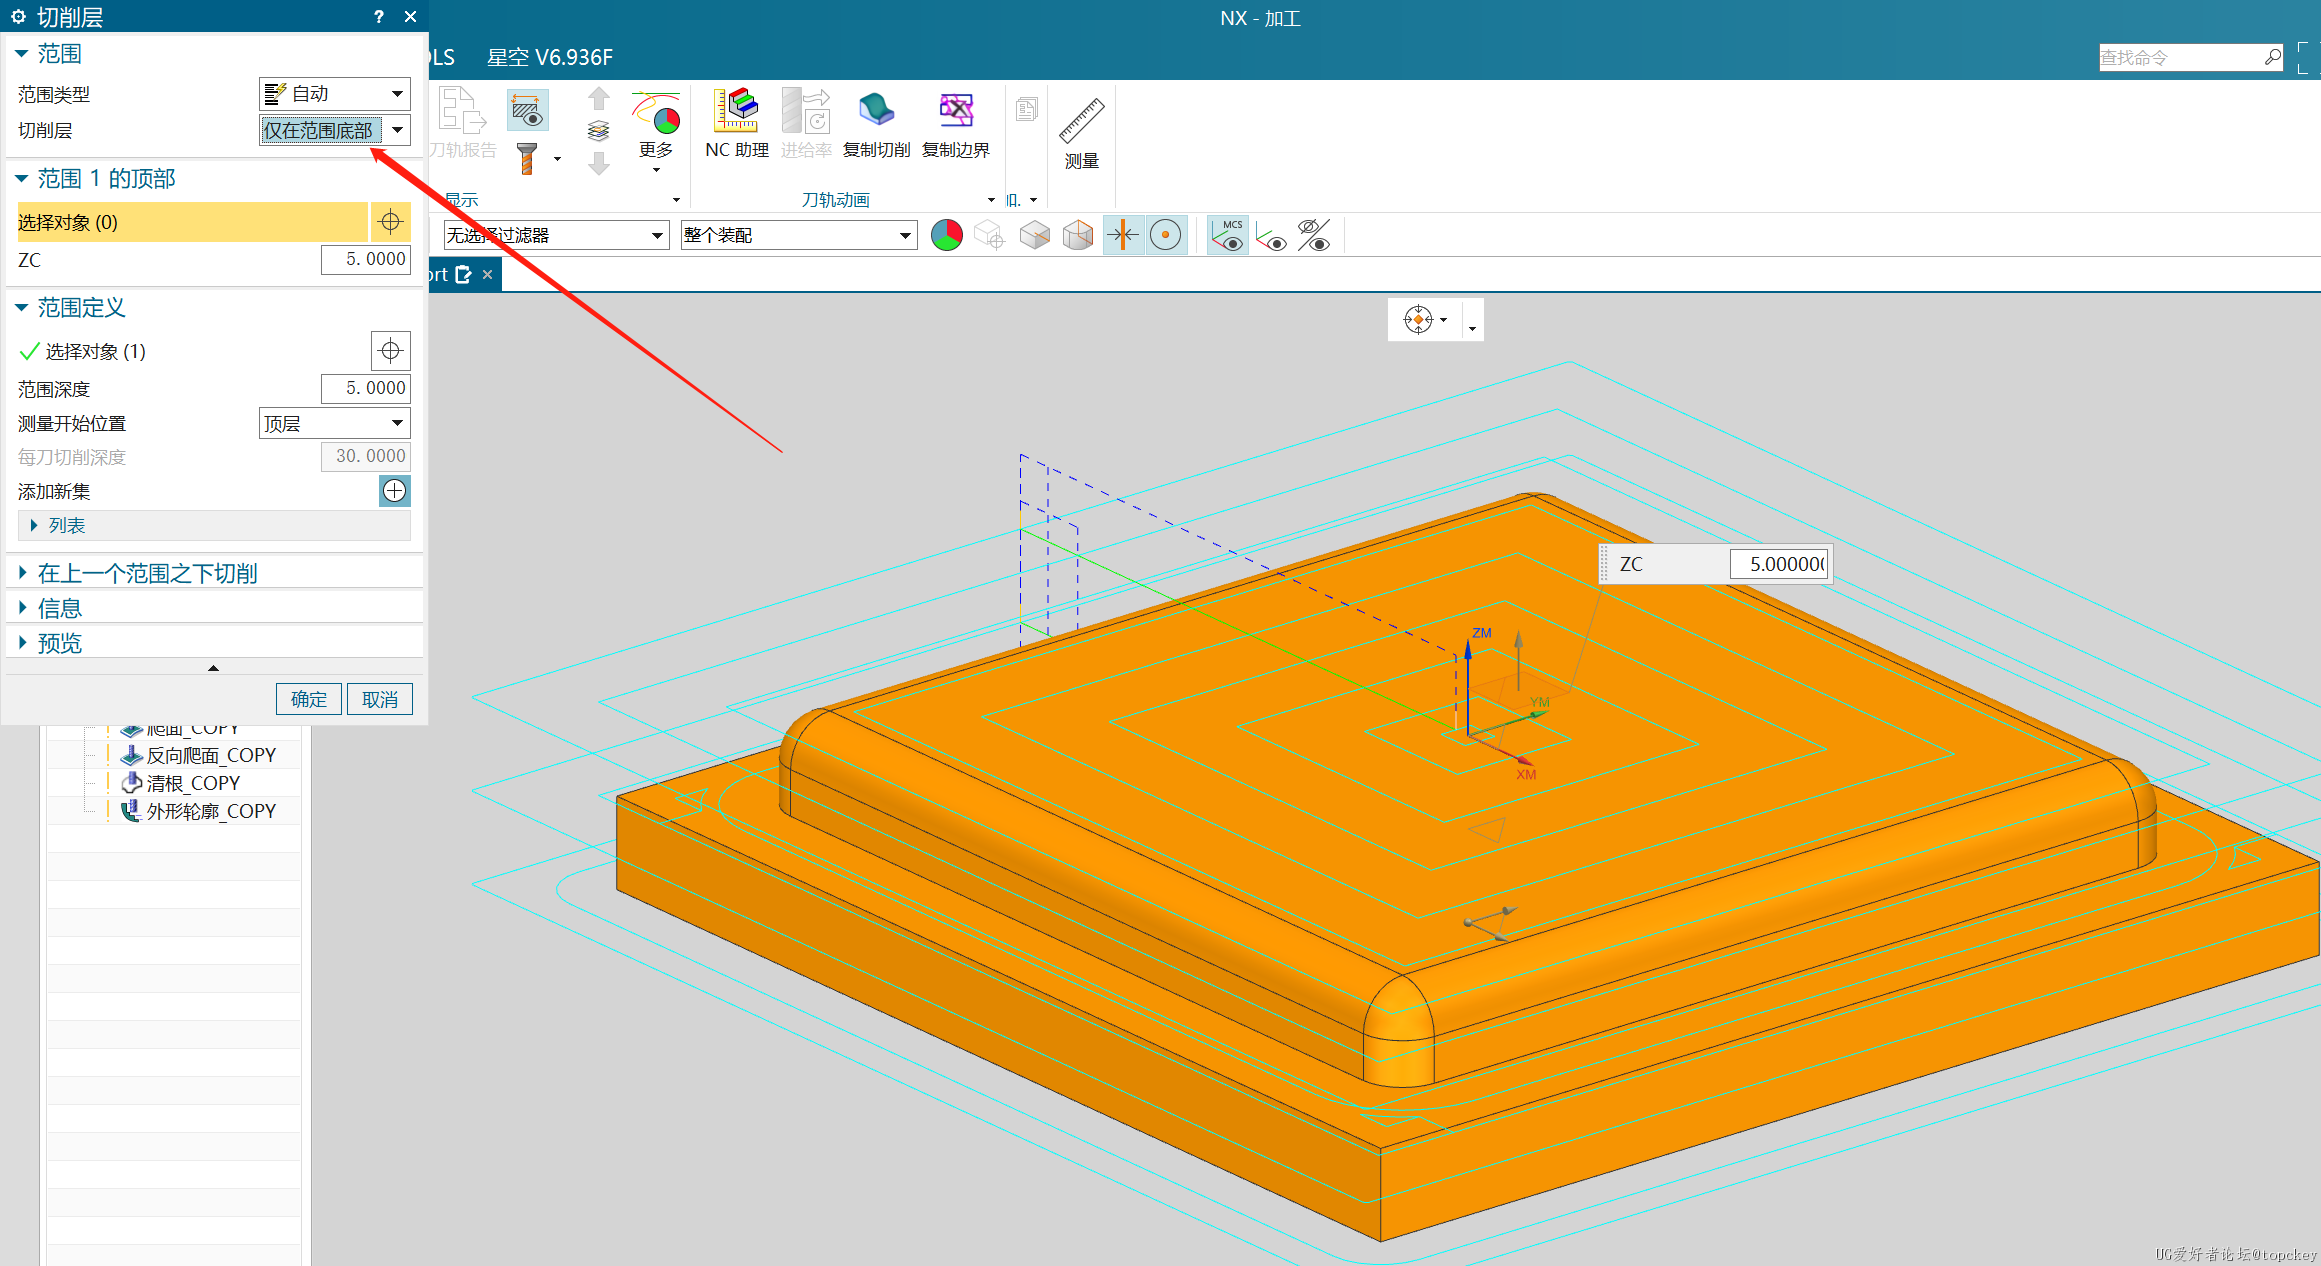Click the floating ZC 5.00000 viewport field
Image resolution: width=2321 pixels, height=1266 pixels.
point(1779,564)
